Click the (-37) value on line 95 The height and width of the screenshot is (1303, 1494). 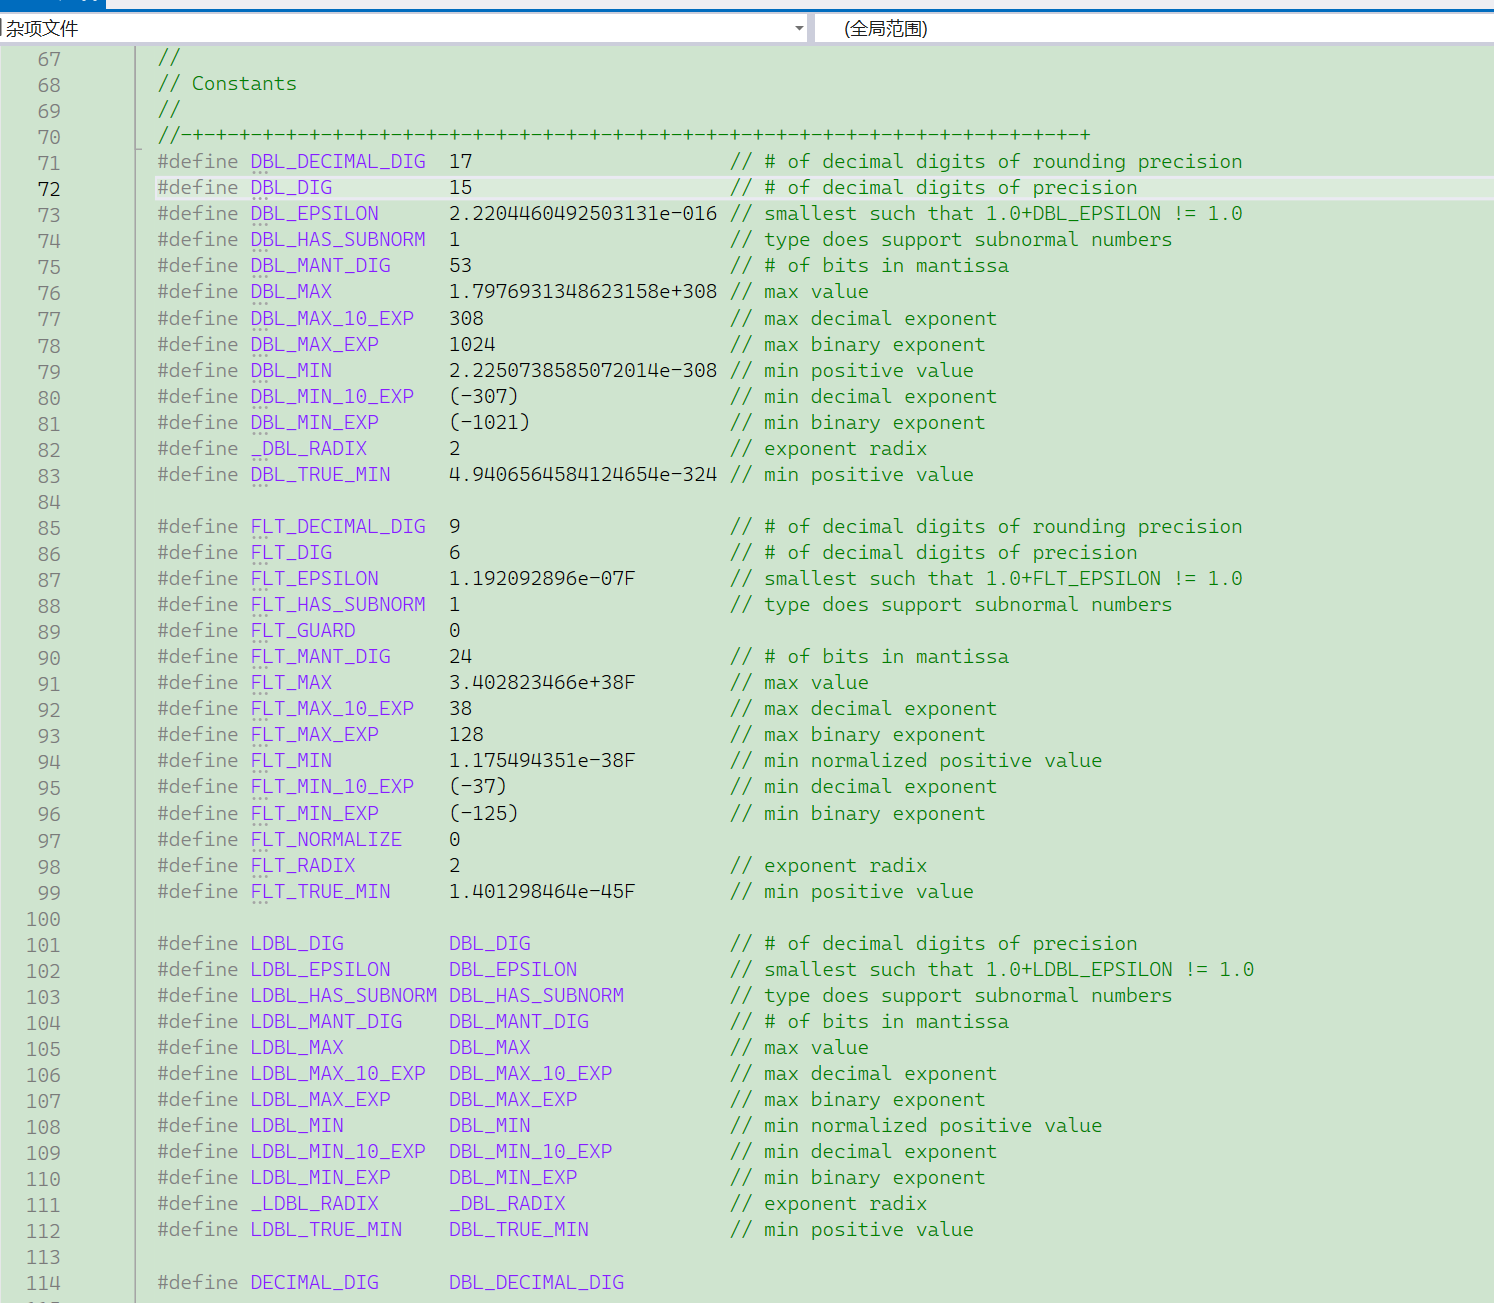[478, 786]
